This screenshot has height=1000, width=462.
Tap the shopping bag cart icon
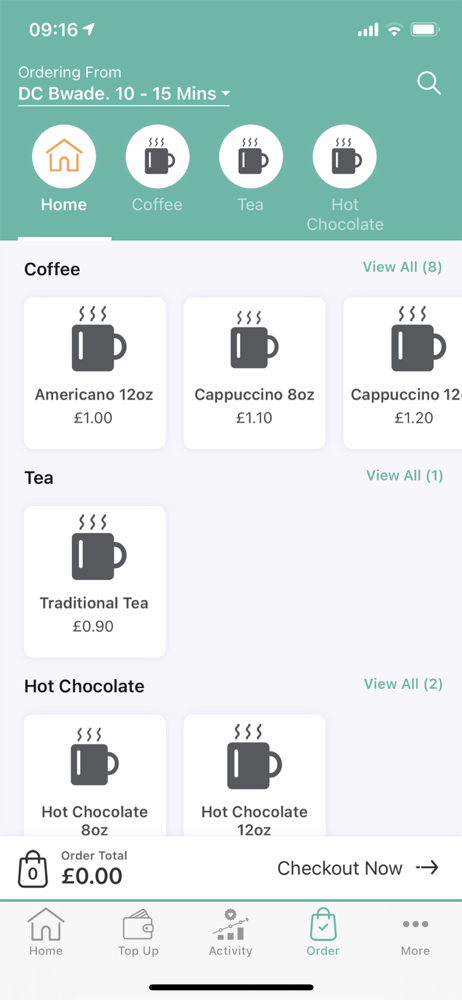33,868
